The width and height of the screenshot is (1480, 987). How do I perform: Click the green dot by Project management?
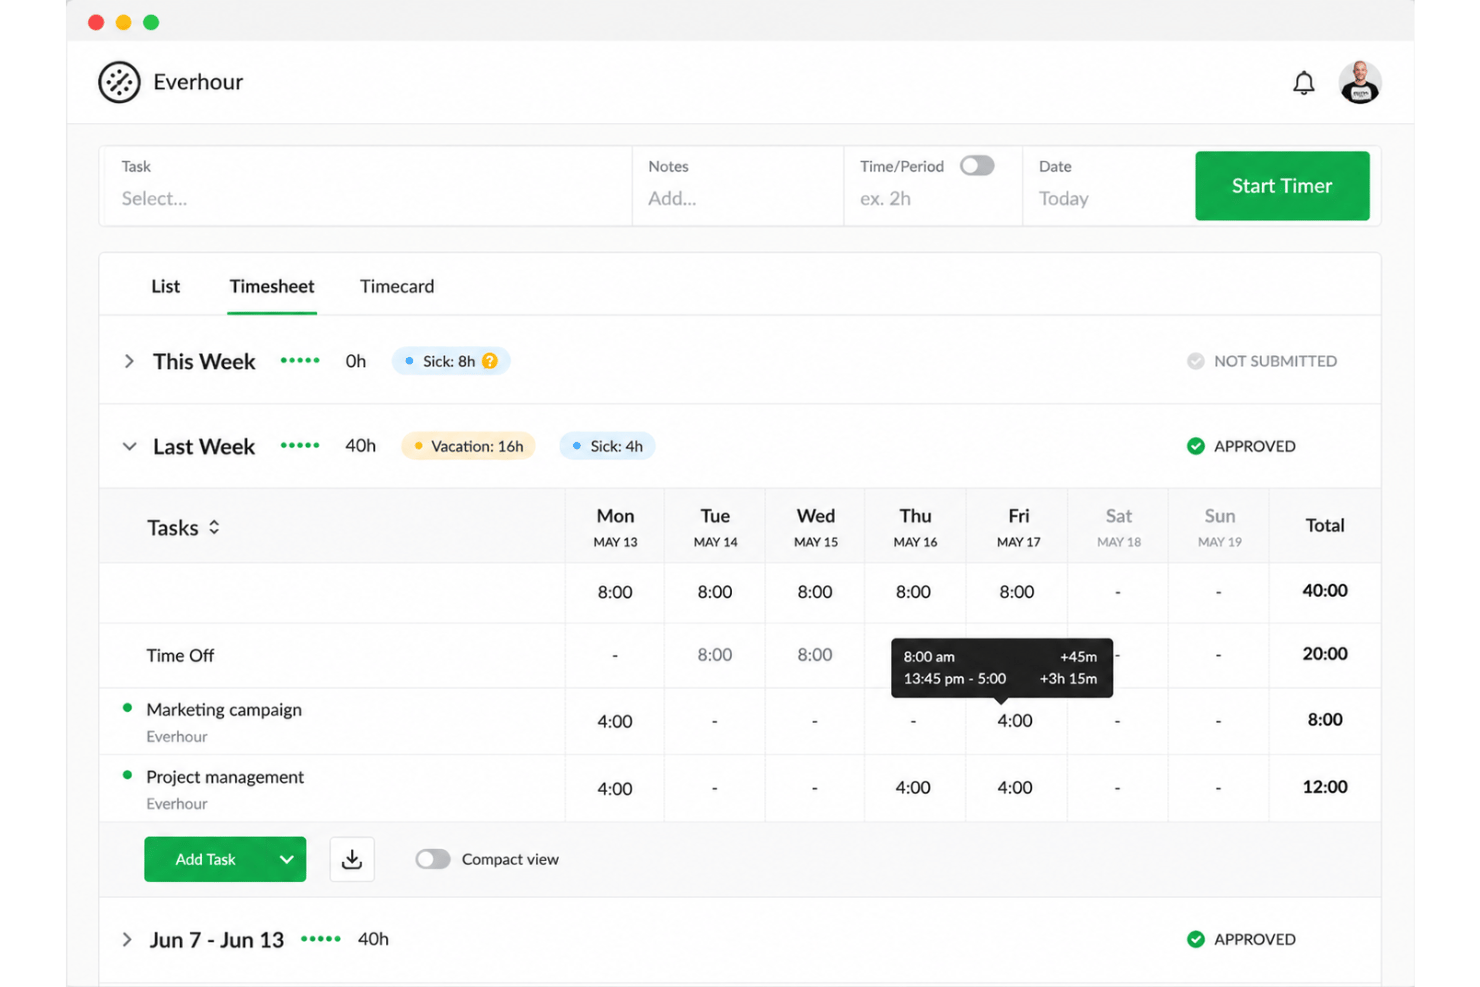coord(127,775)
